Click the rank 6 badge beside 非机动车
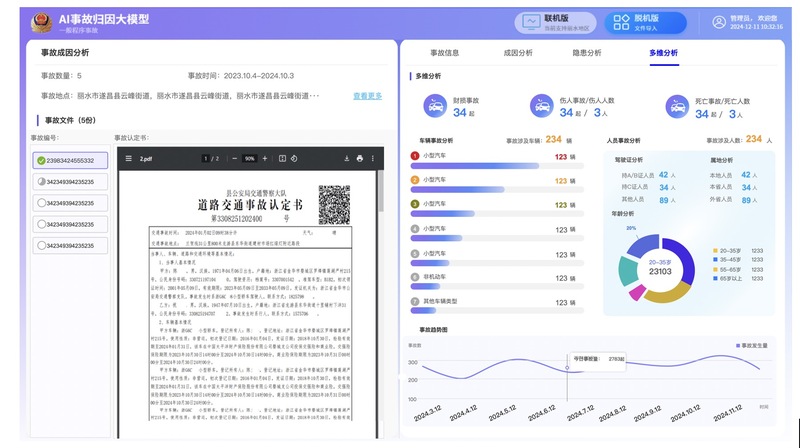Image resolution: width=800 pixels, height=448 pixels. tap(415, 277)
